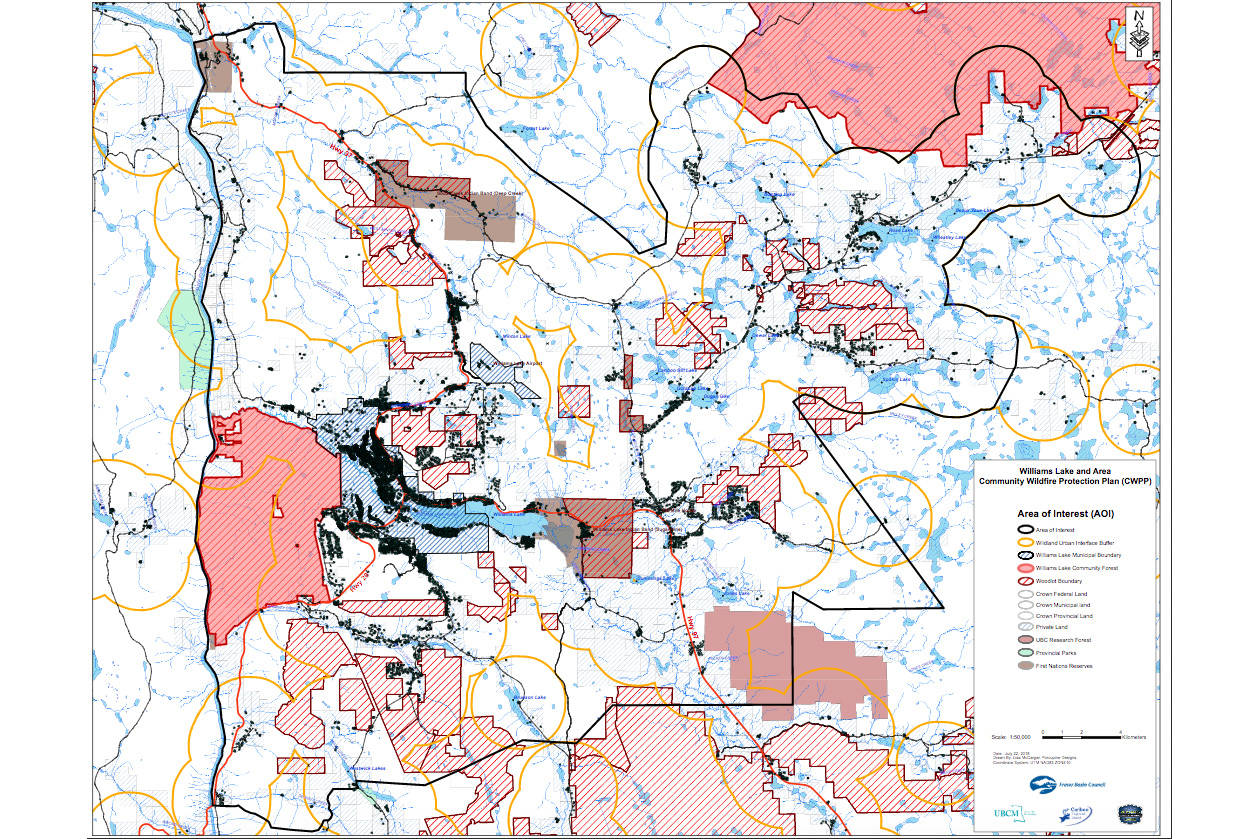Click the black Area of Interest legend symbol

click(1026, 530)
